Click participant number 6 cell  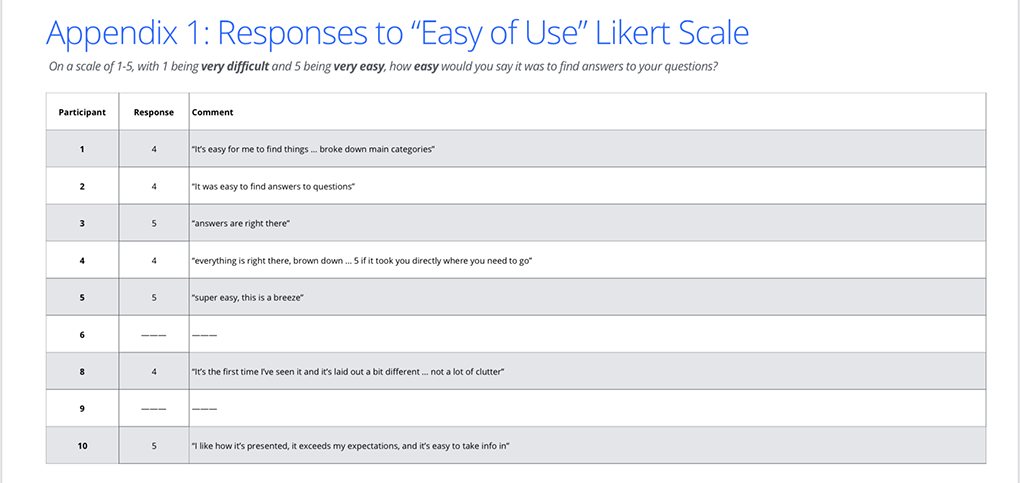coord(82,334)
